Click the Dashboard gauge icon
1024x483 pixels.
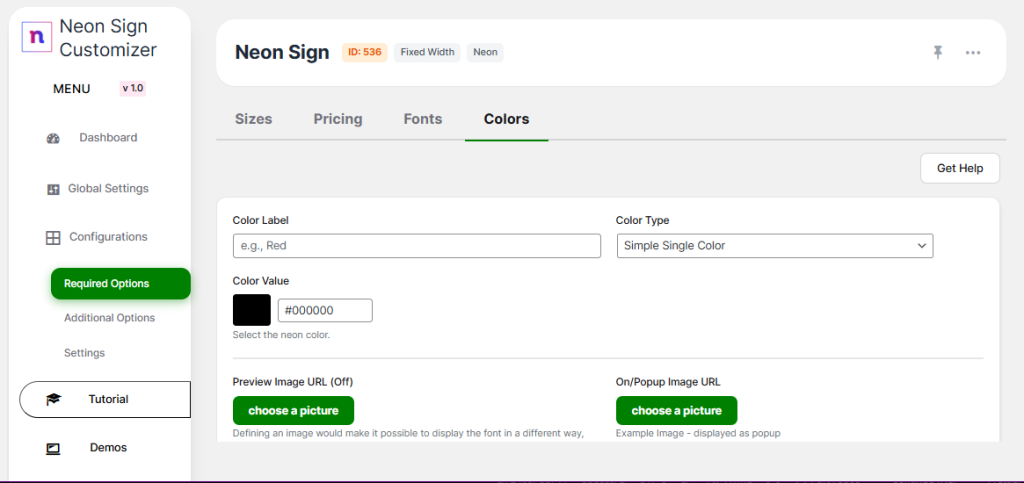(x=54, y=138)
